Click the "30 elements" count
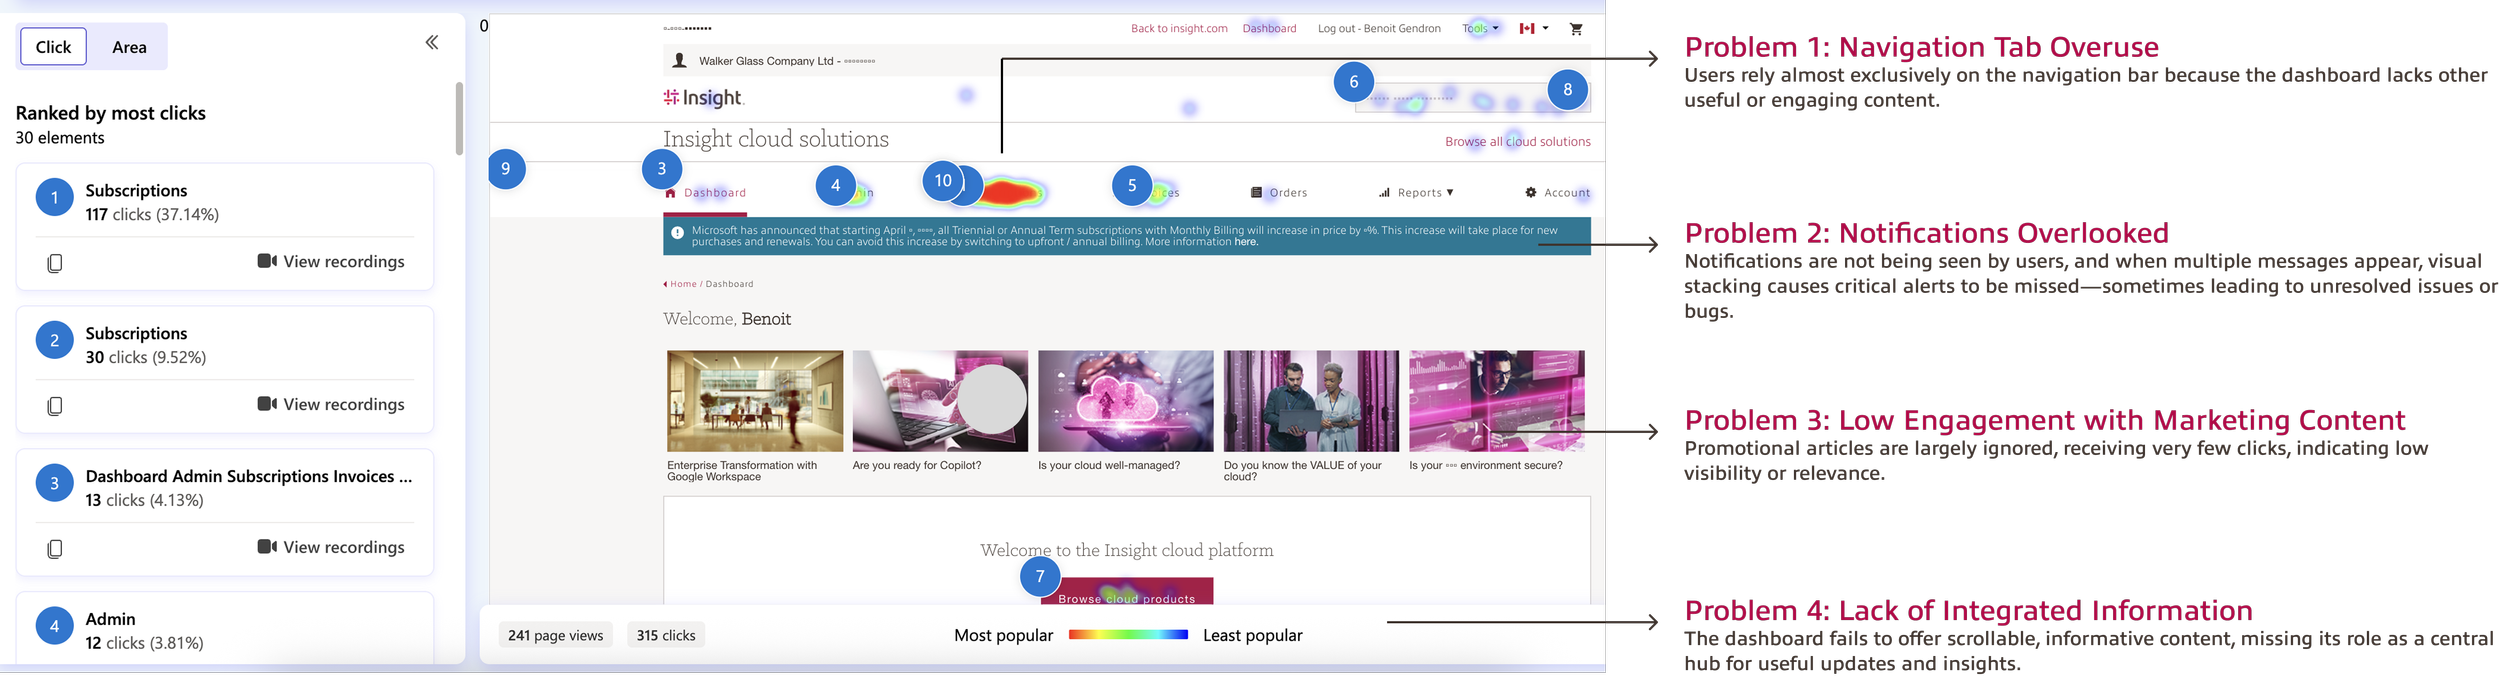The height and width of the screenshot is (682, 2500). 60,138
